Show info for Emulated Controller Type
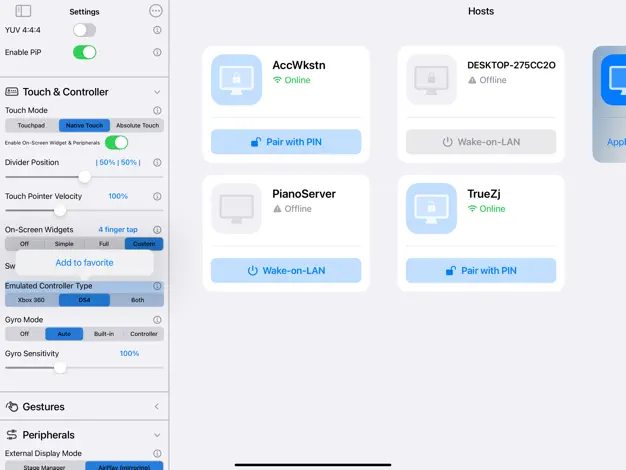Image resolution: width=626 pixels, height=470 pixels. [157, 286]
